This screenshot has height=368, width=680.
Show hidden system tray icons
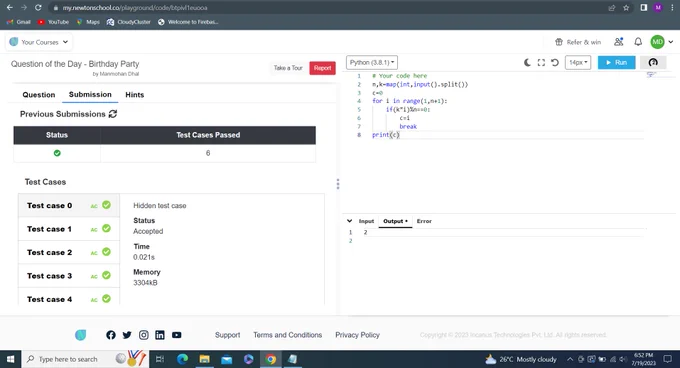570,359
